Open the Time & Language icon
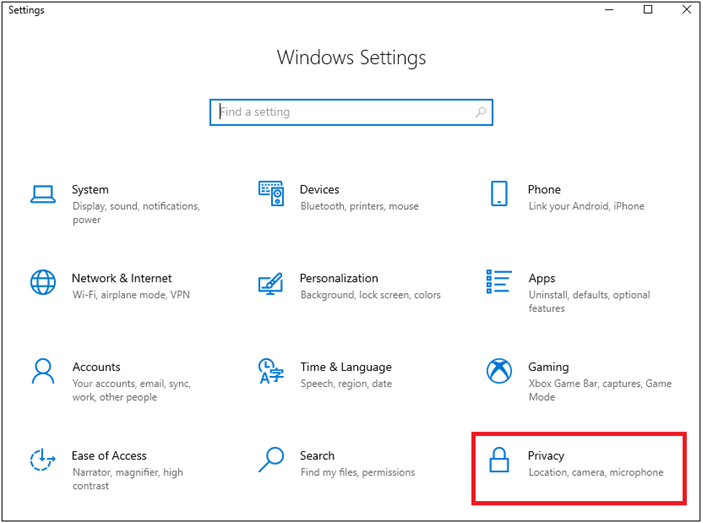Viewport: 703px width, 523px height. 271,371
